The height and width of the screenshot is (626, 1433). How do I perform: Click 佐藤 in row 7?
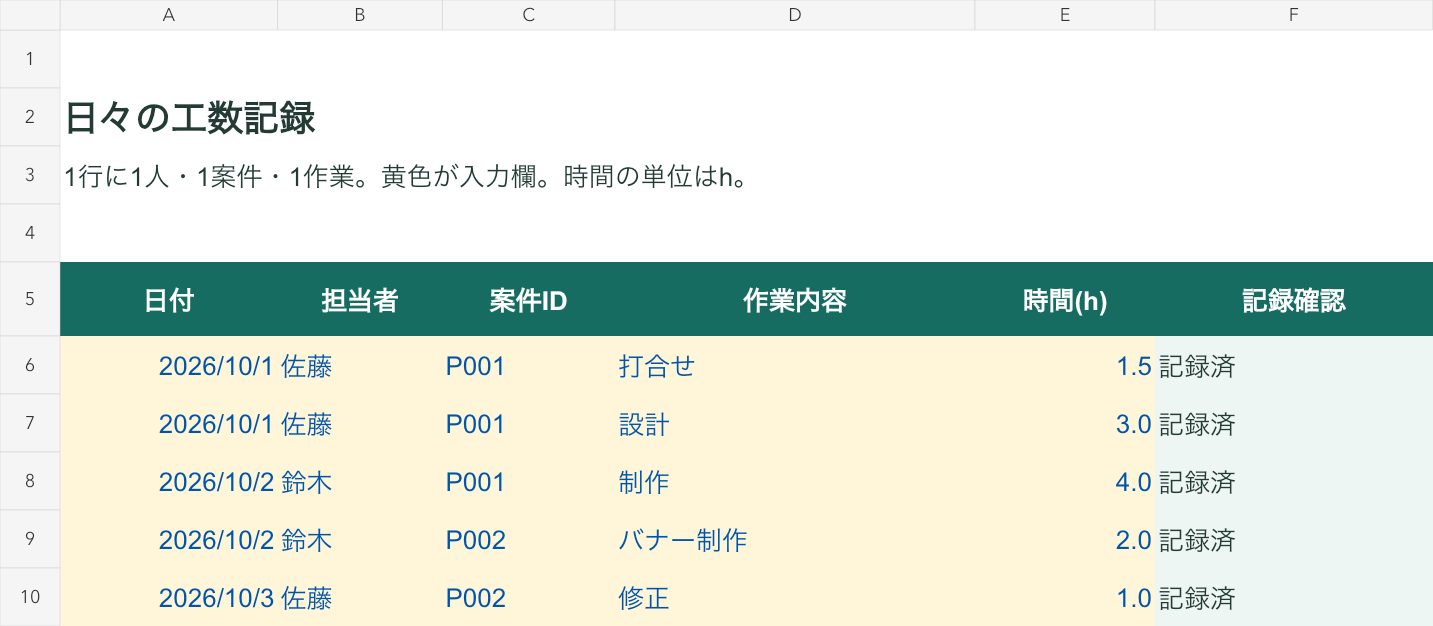[x=360, y=423]
